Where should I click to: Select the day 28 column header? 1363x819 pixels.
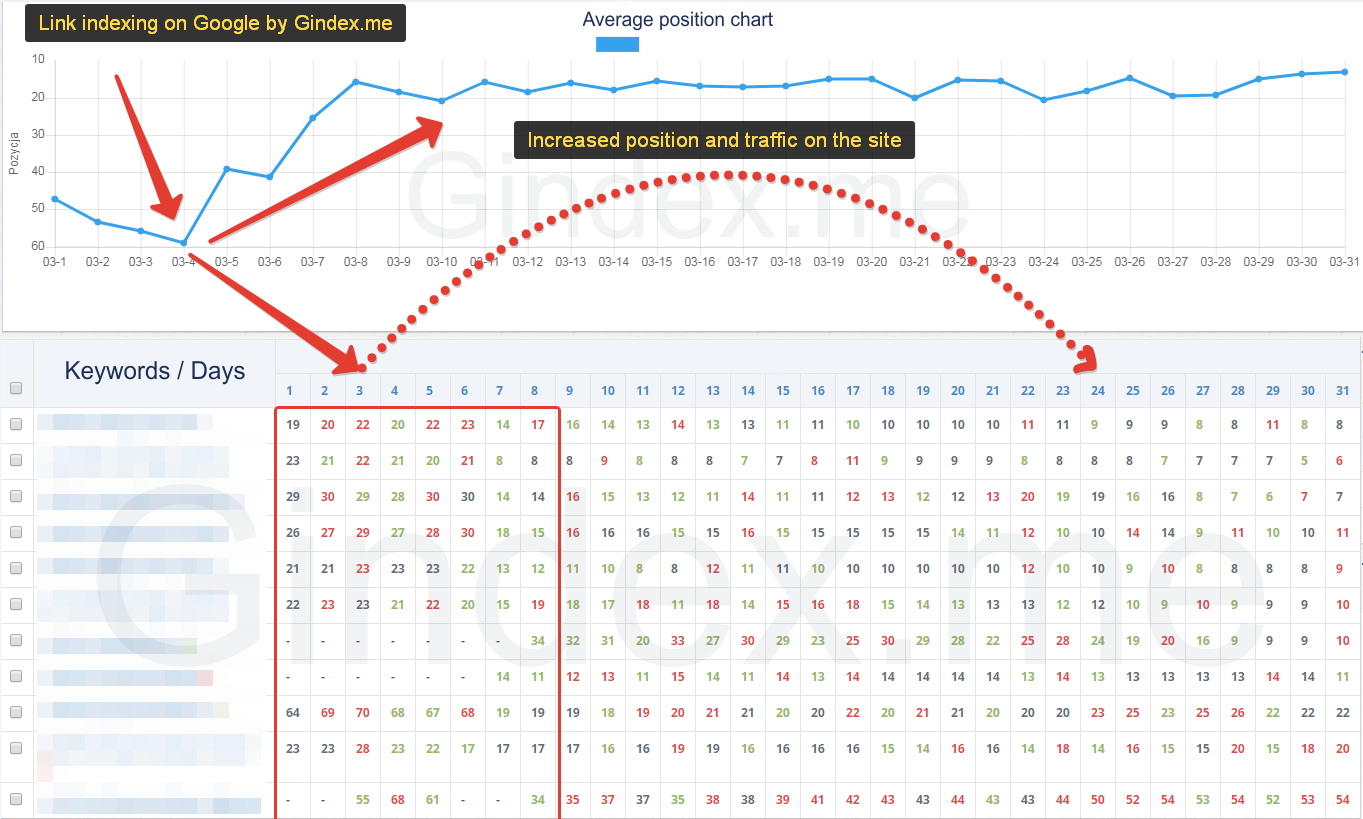[1238, 391]
